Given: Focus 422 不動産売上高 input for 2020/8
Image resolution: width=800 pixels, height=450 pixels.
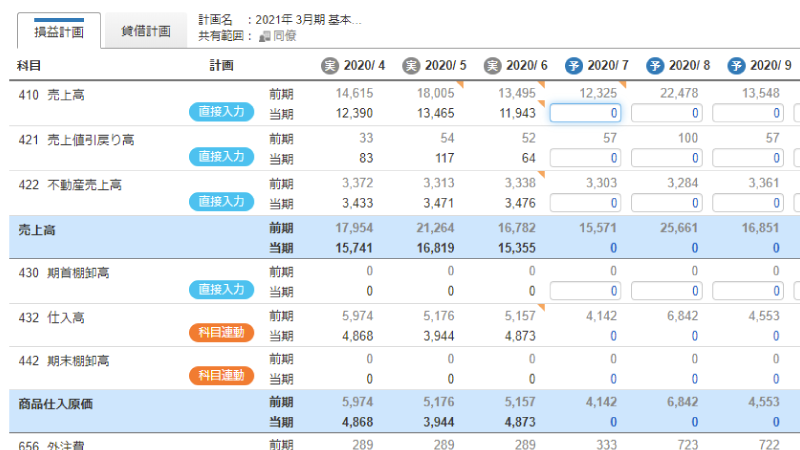Looking at the screenshot, I should 667,203.
